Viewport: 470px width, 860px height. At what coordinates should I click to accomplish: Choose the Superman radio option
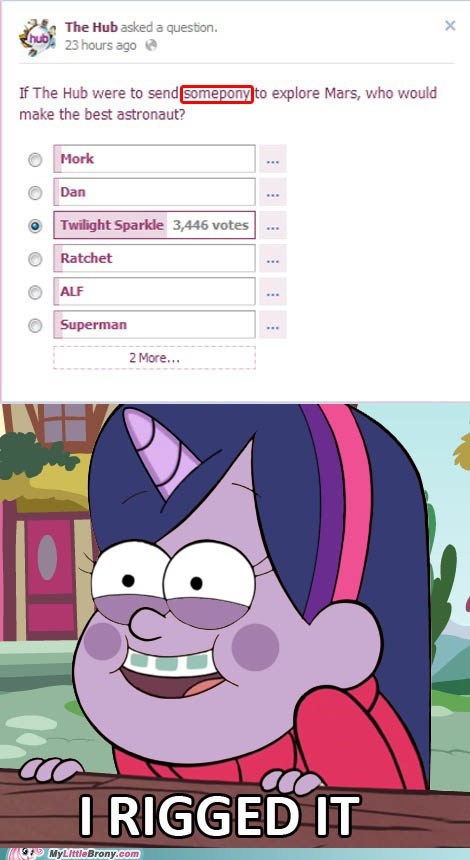click(x=35, y=326)
